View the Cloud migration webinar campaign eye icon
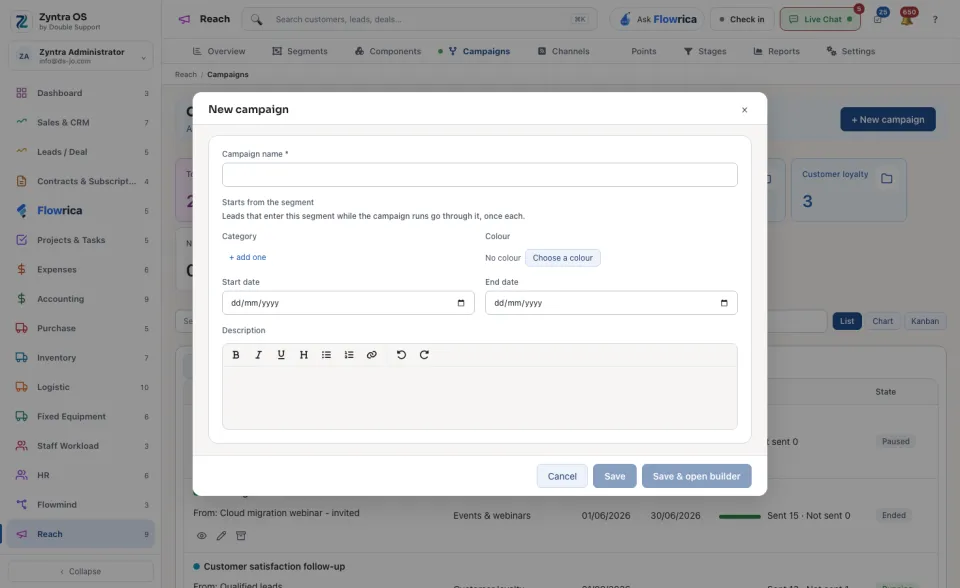The width and height of the screenshot is (960, 588). coord(201,536)
